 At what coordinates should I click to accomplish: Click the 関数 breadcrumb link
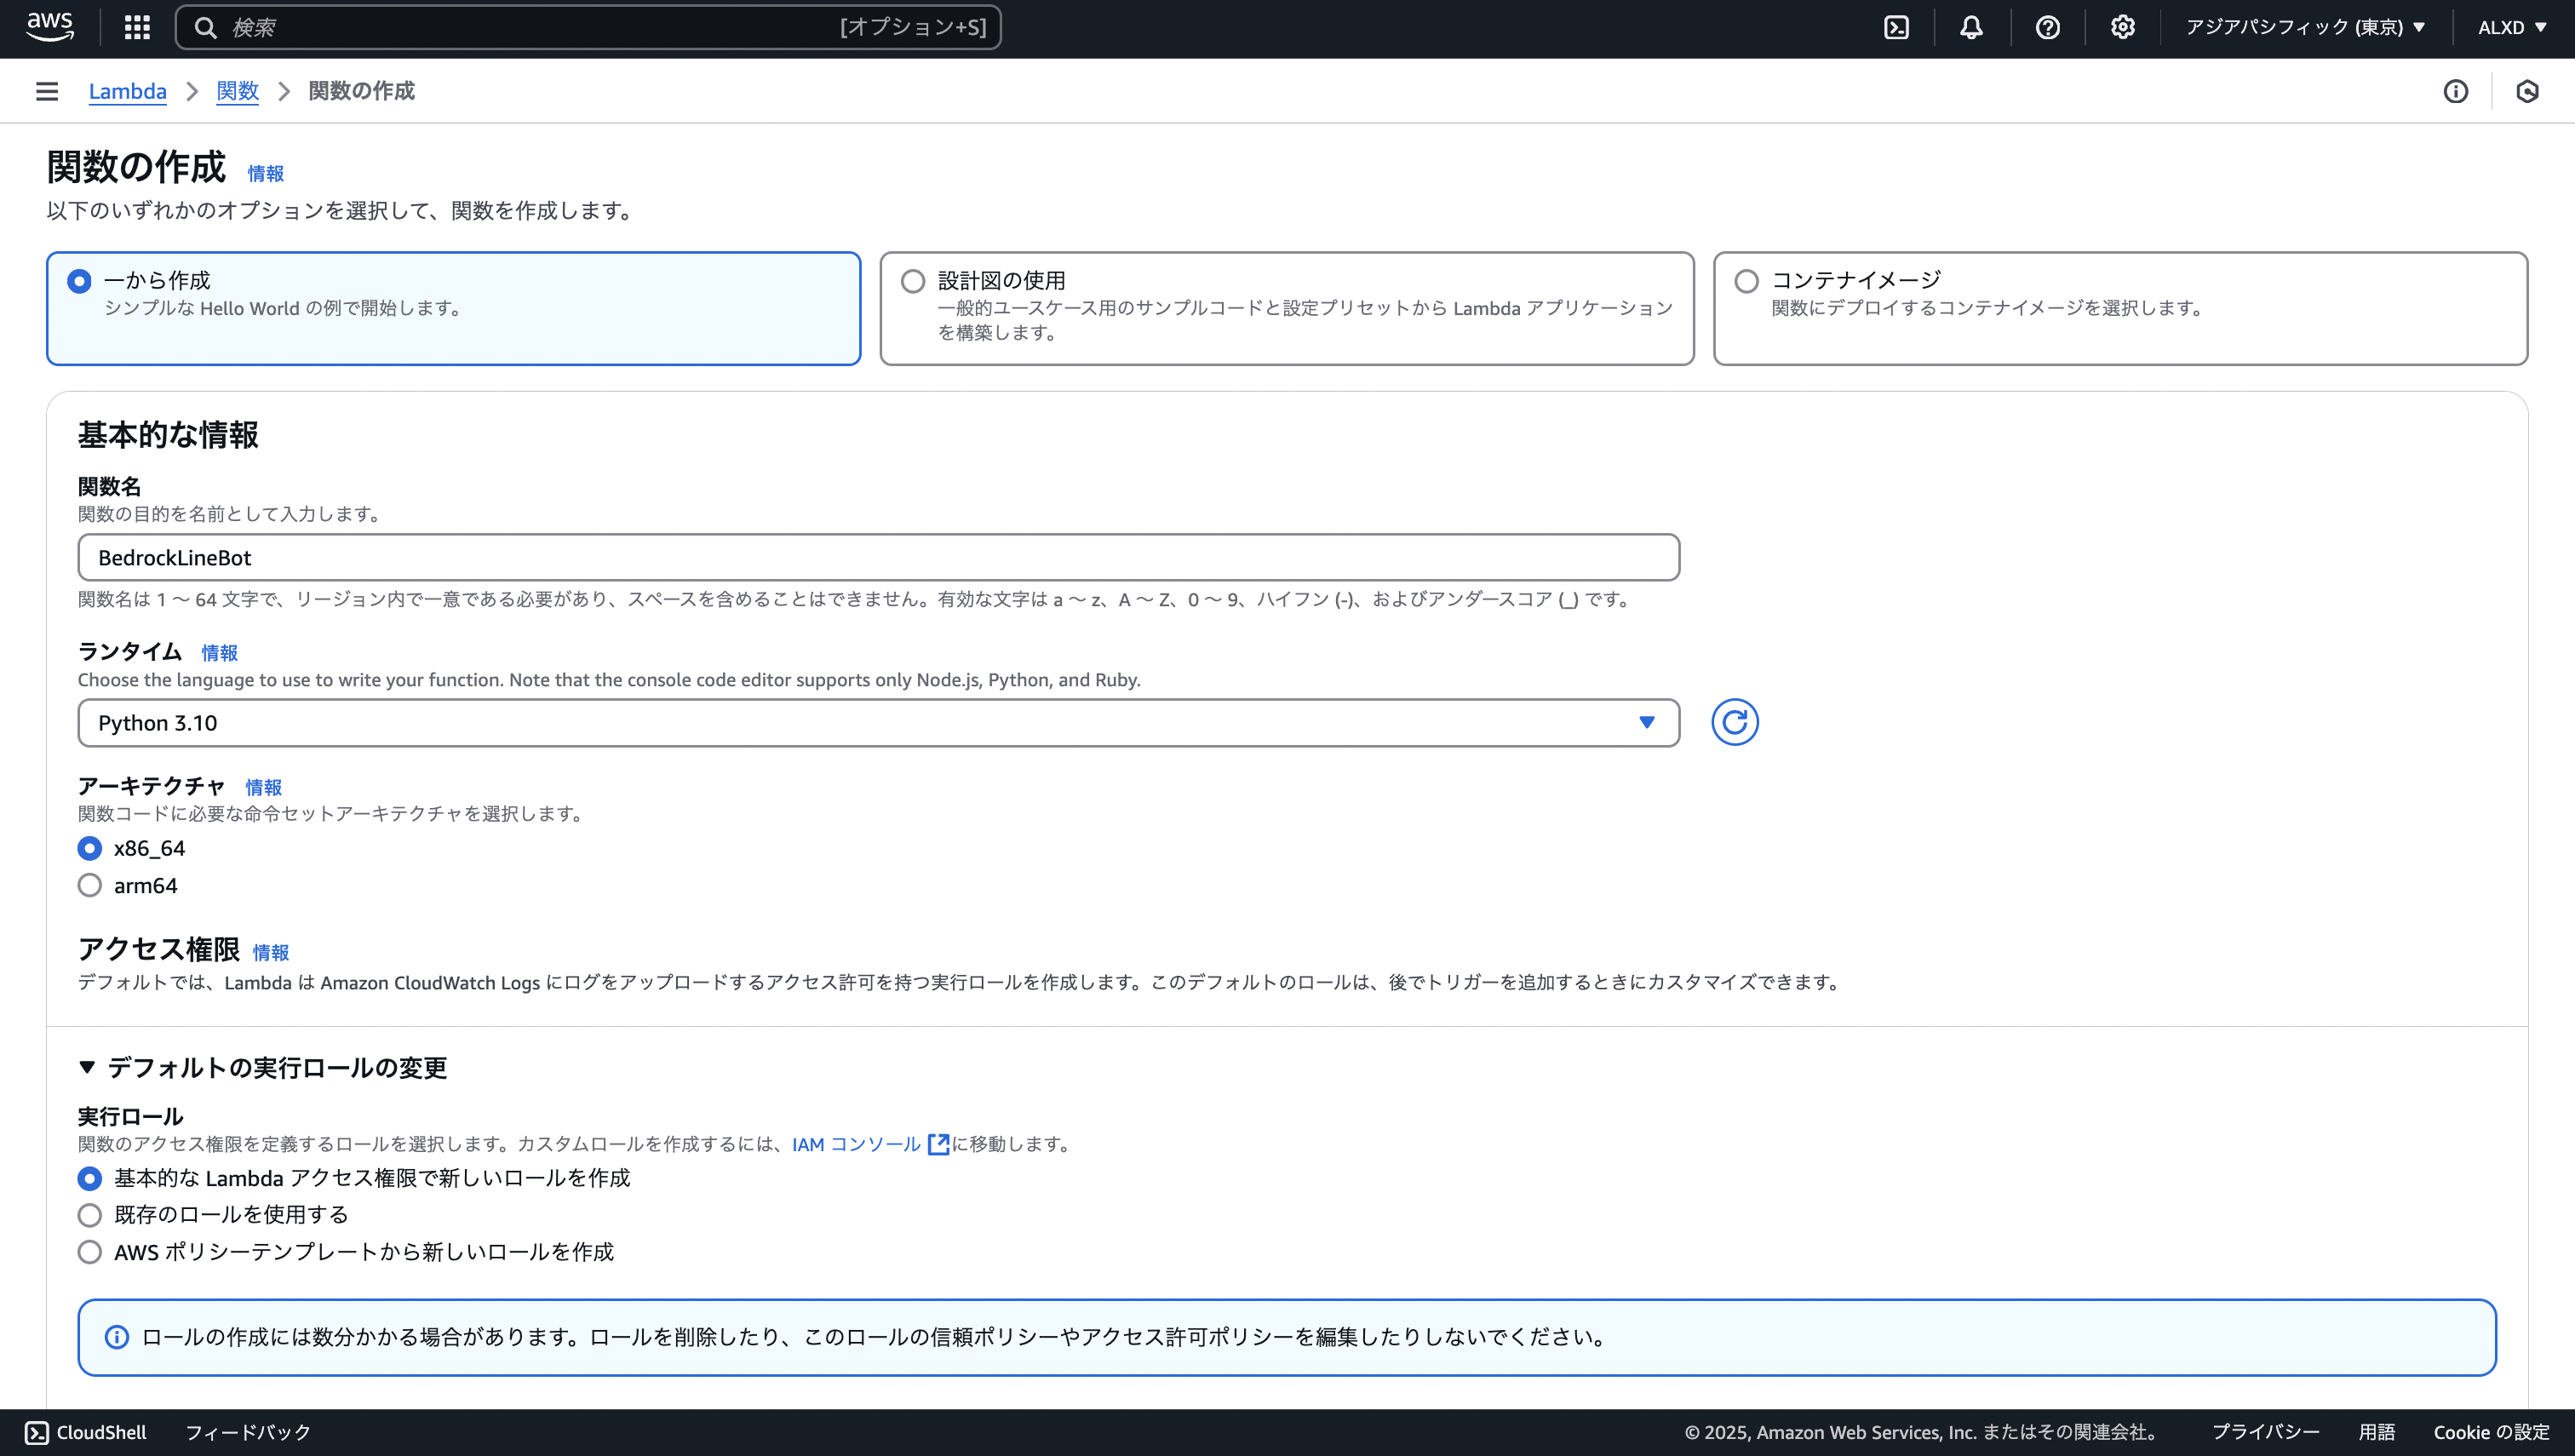click(x=237, y=91)
